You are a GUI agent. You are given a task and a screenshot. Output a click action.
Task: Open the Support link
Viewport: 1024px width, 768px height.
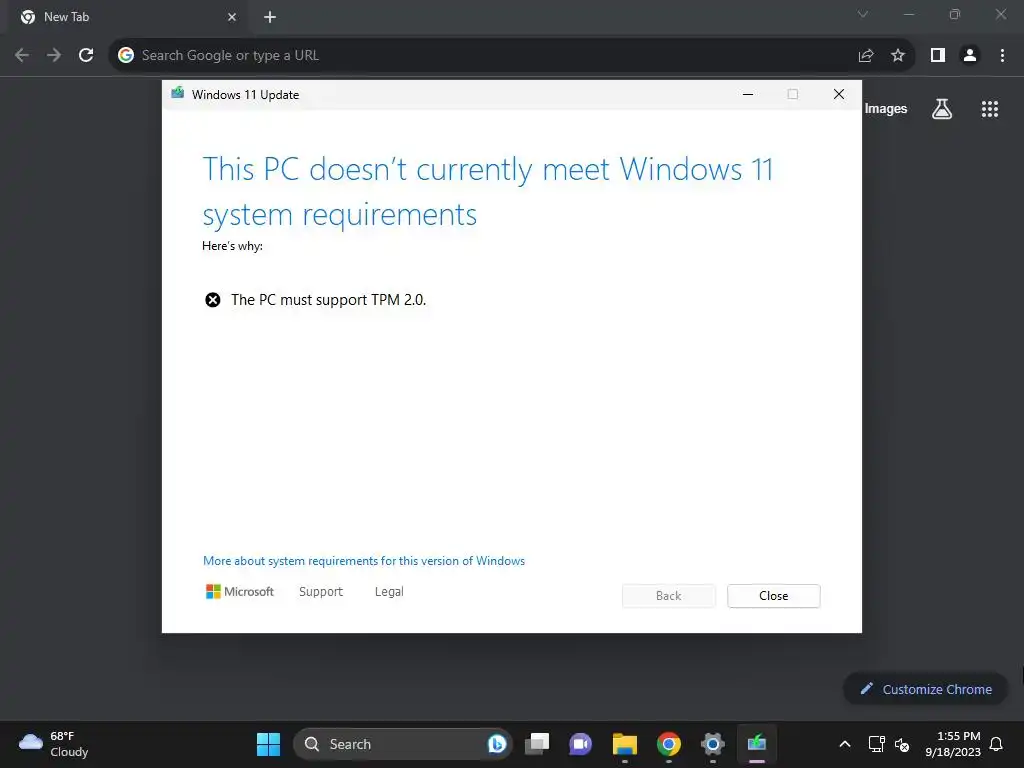321,592
